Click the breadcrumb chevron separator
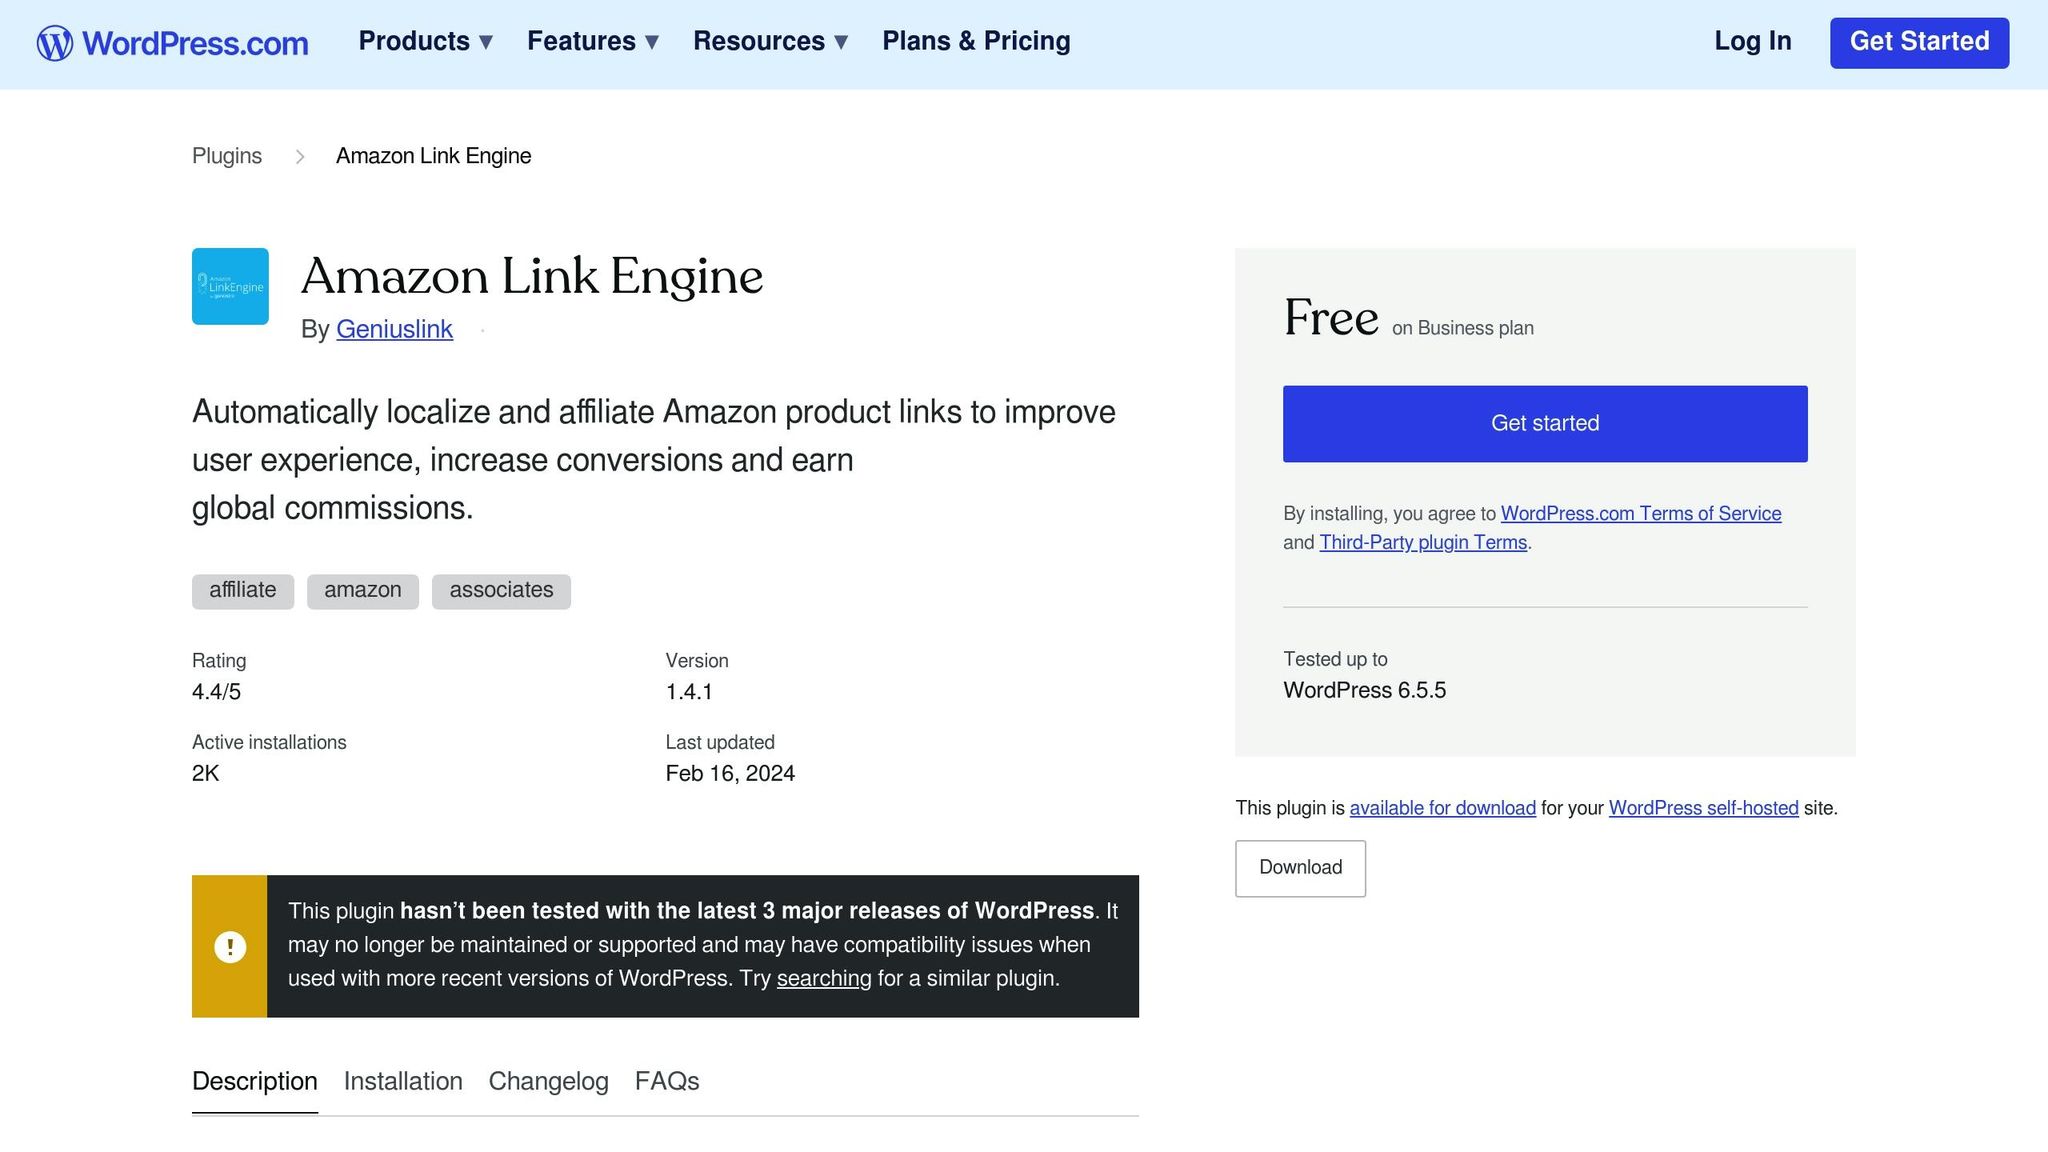The width and height of the screenshot is (2048, 1152). [x=299, y=156]
